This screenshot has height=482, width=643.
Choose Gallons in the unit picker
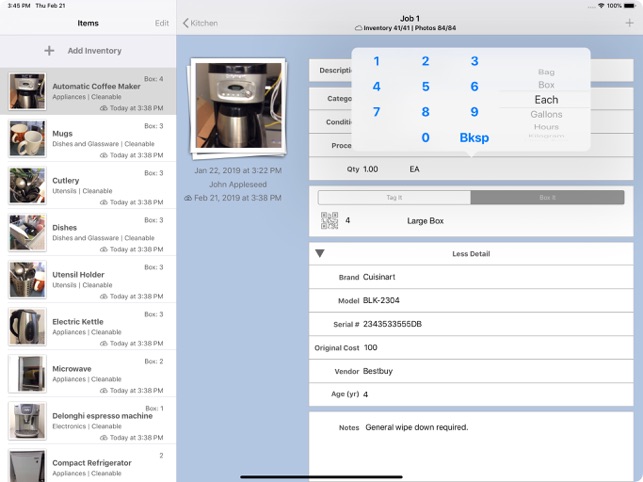click(546, 114)
